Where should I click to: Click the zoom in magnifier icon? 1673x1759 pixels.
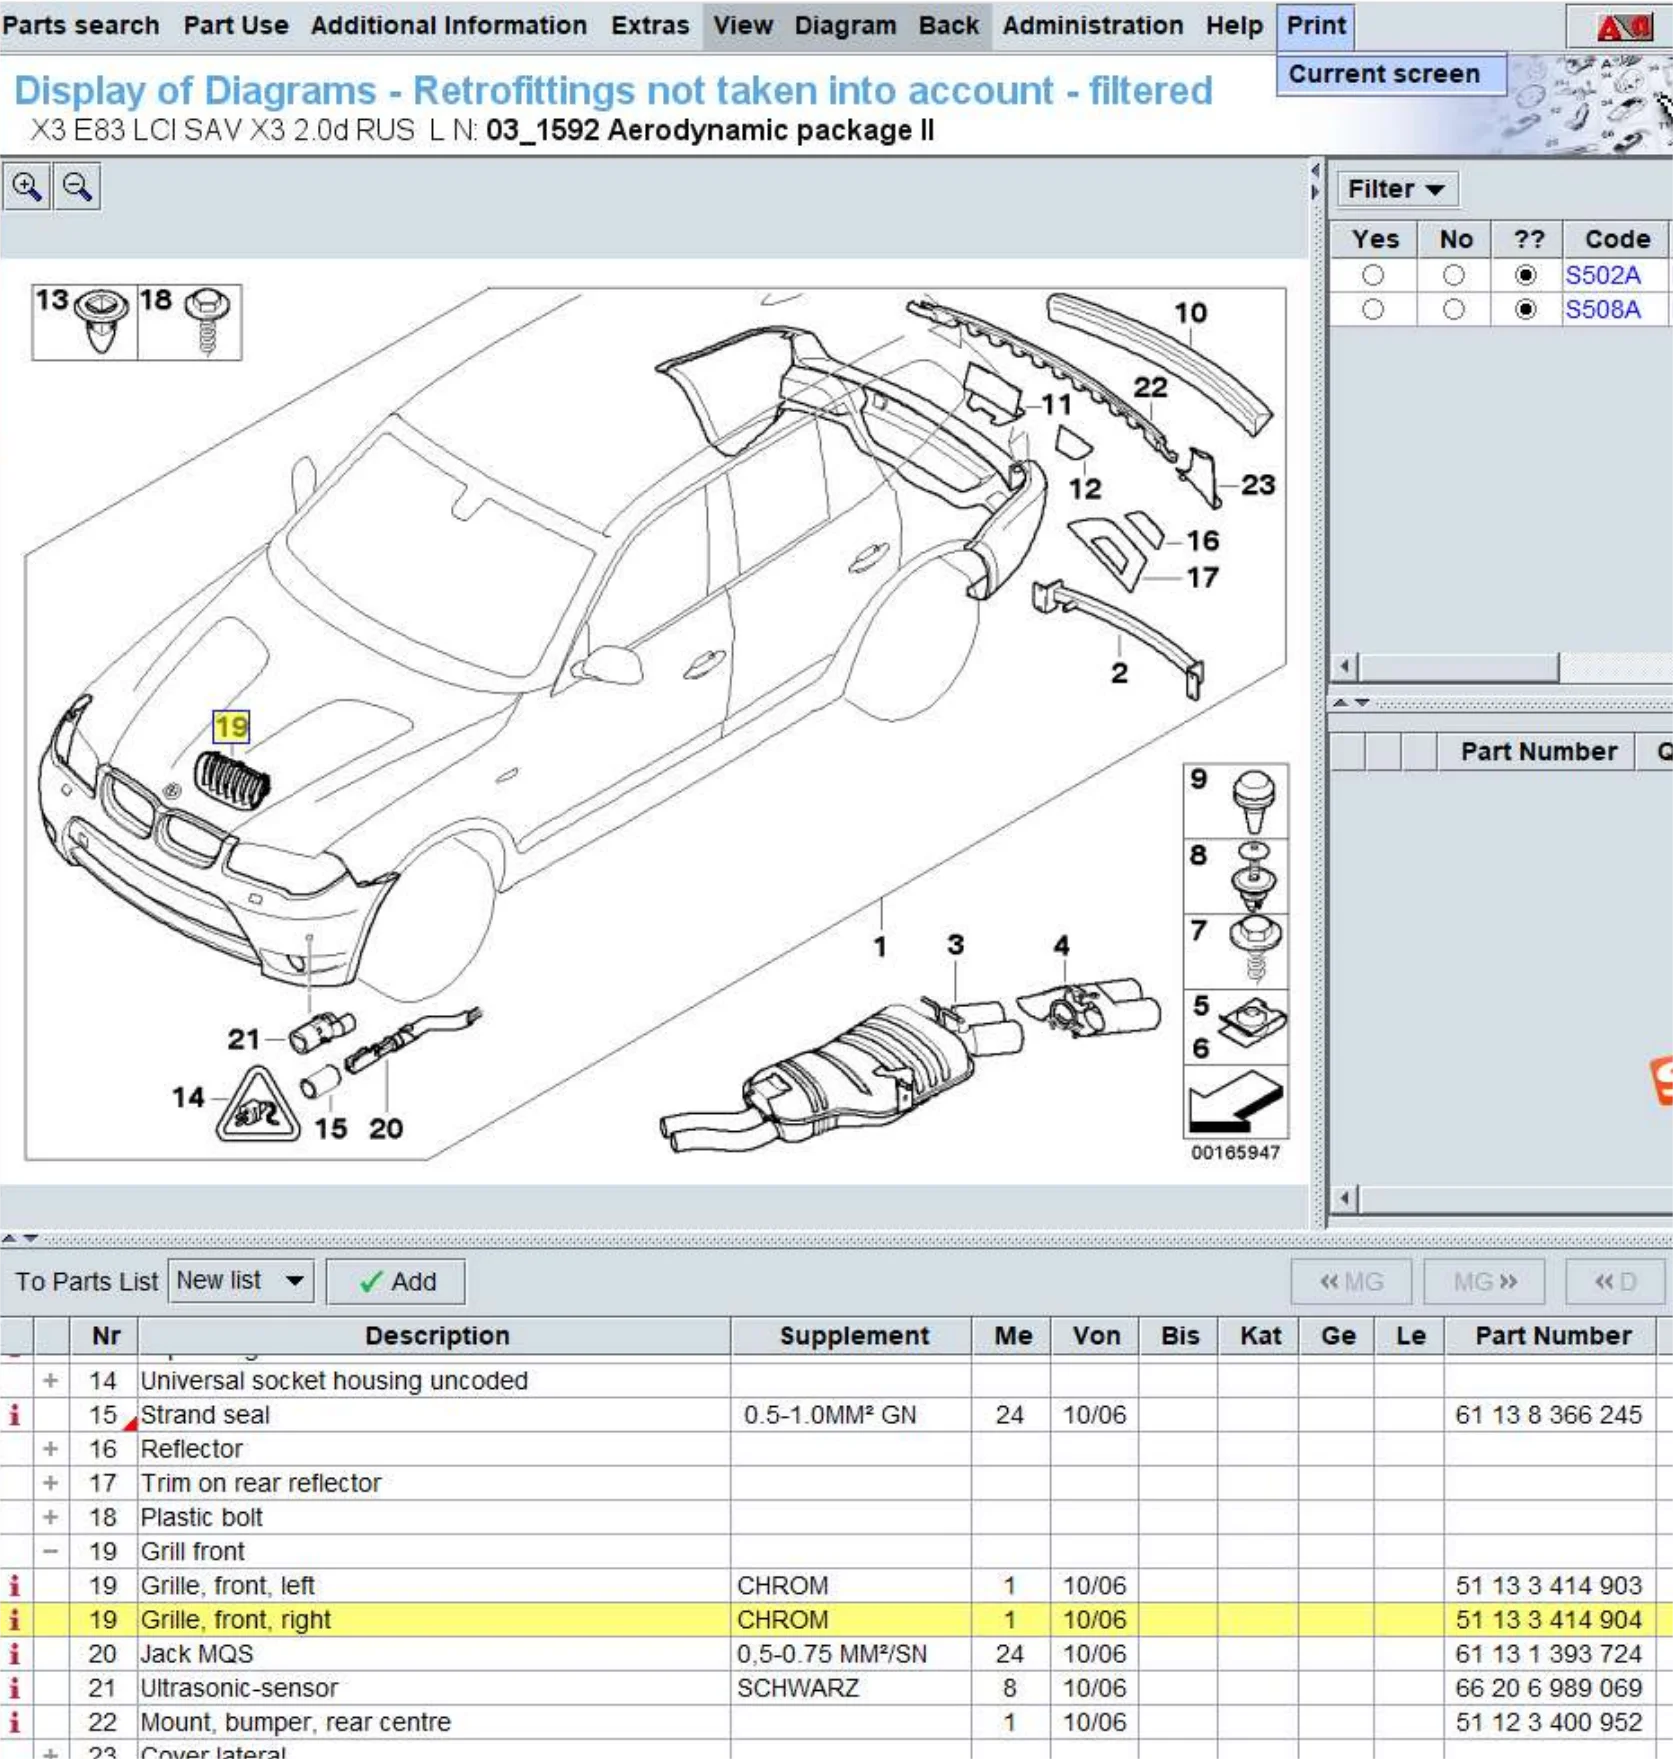pyautogui.click(x=27, y=187)
